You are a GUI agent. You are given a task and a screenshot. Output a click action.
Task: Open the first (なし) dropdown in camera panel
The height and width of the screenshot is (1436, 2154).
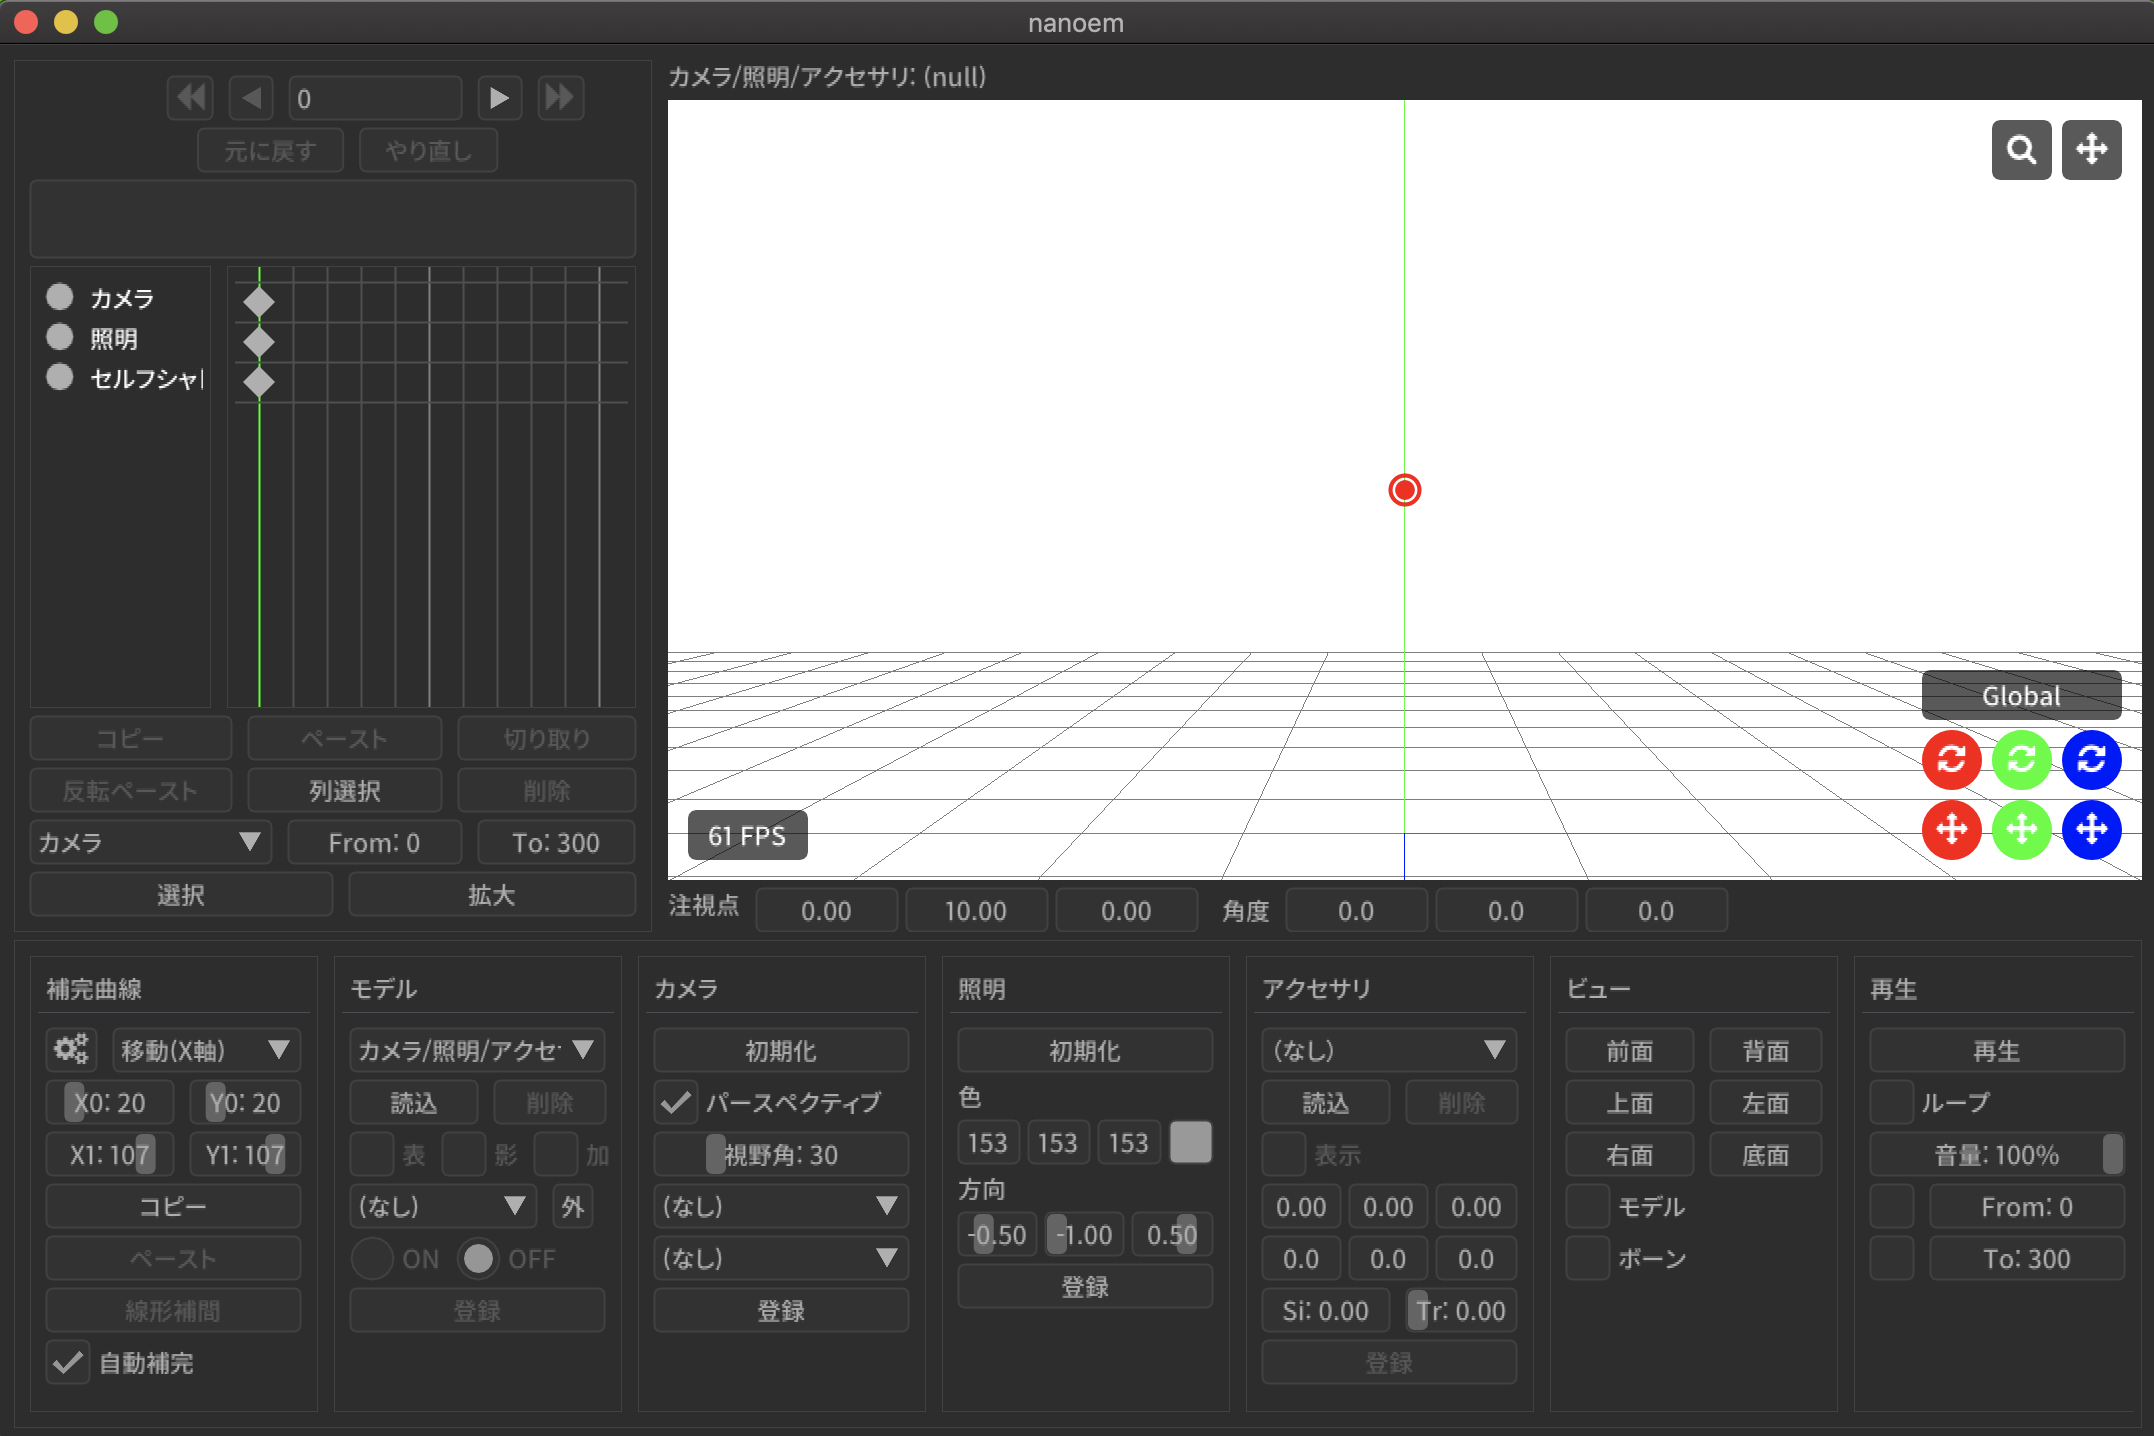click(781, 1206)
